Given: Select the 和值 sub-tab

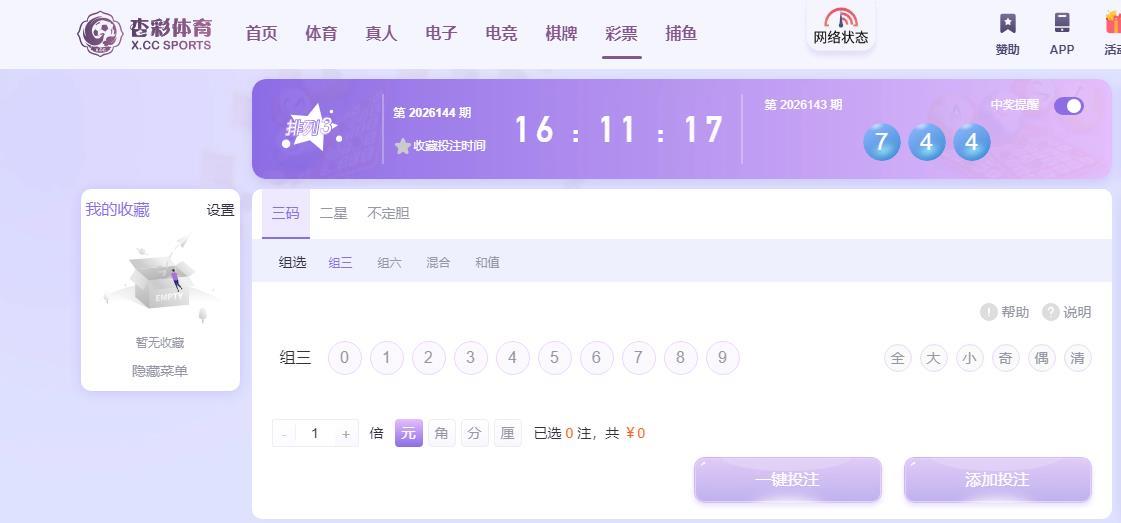Looking at the screenshot, I should point(488,263).
